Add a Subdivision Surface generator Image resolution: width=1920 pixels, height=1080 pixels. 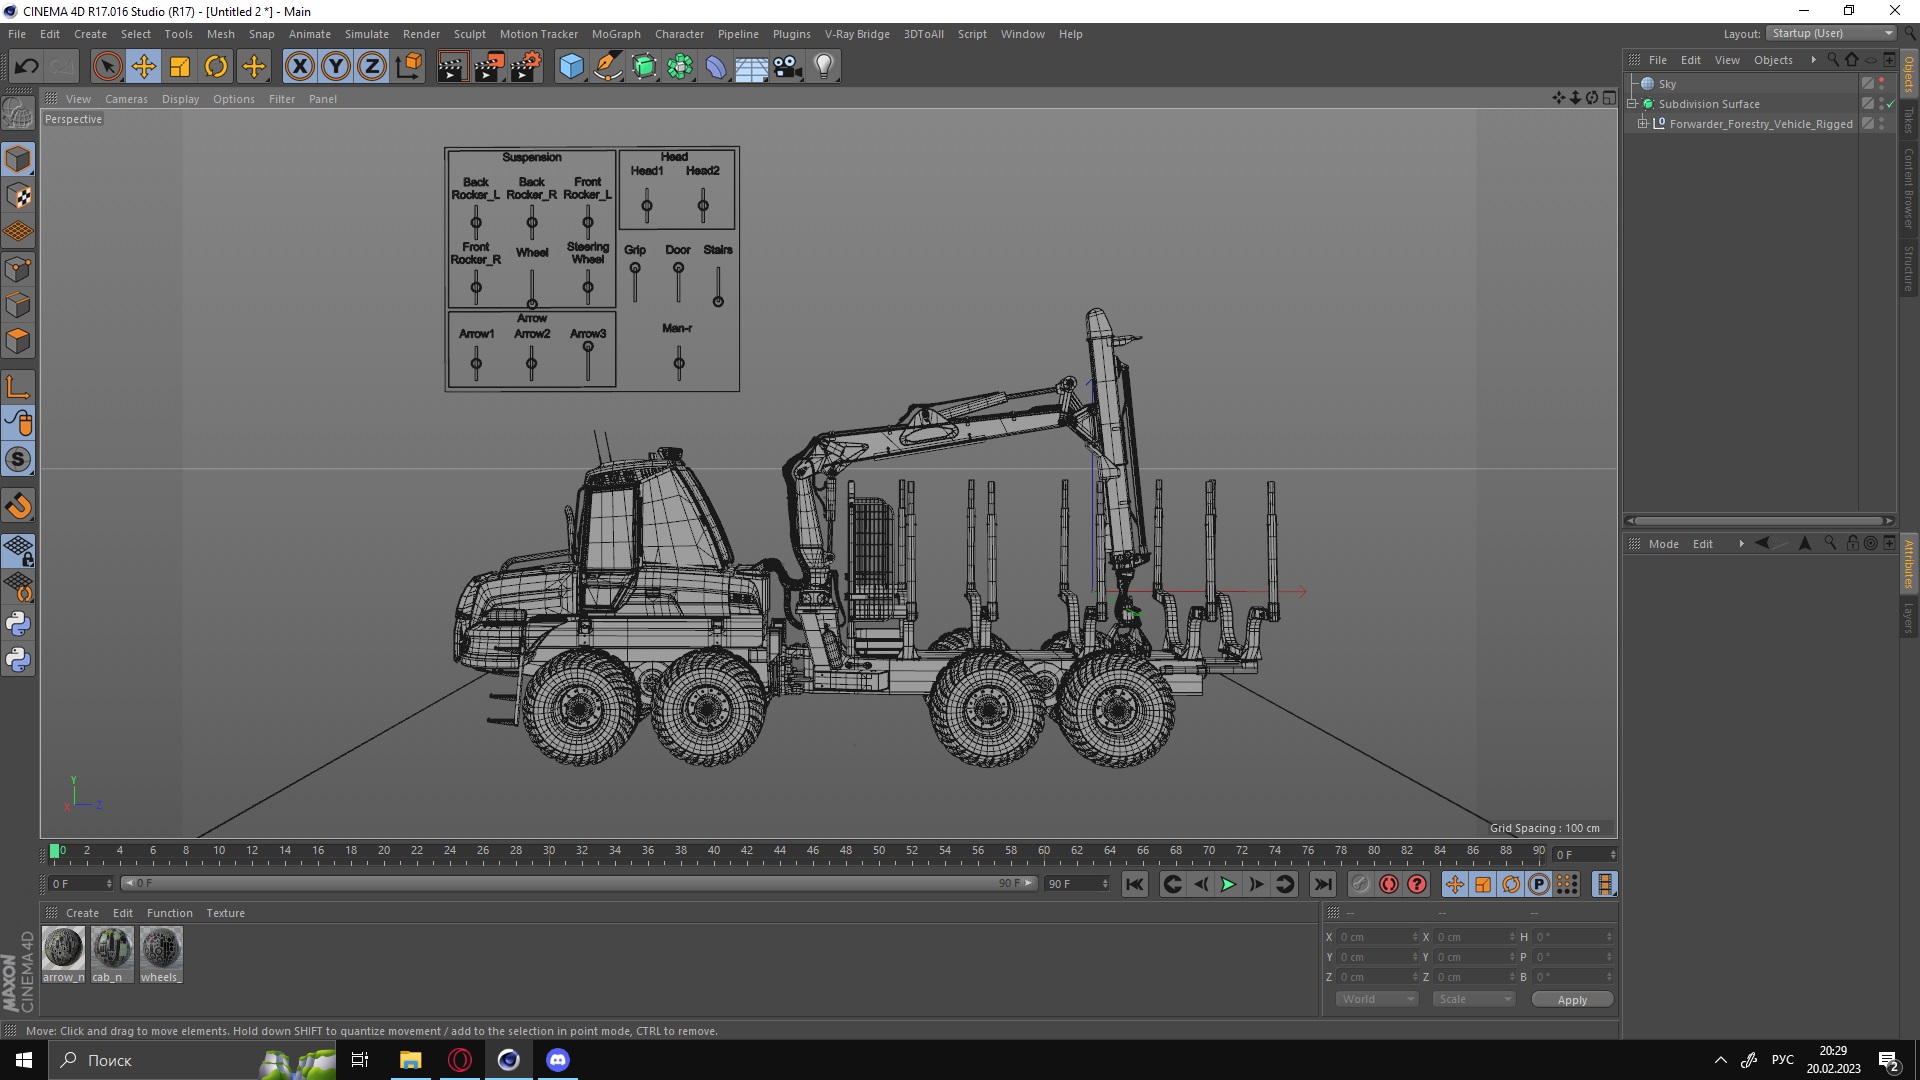click(x=644, y=67)
